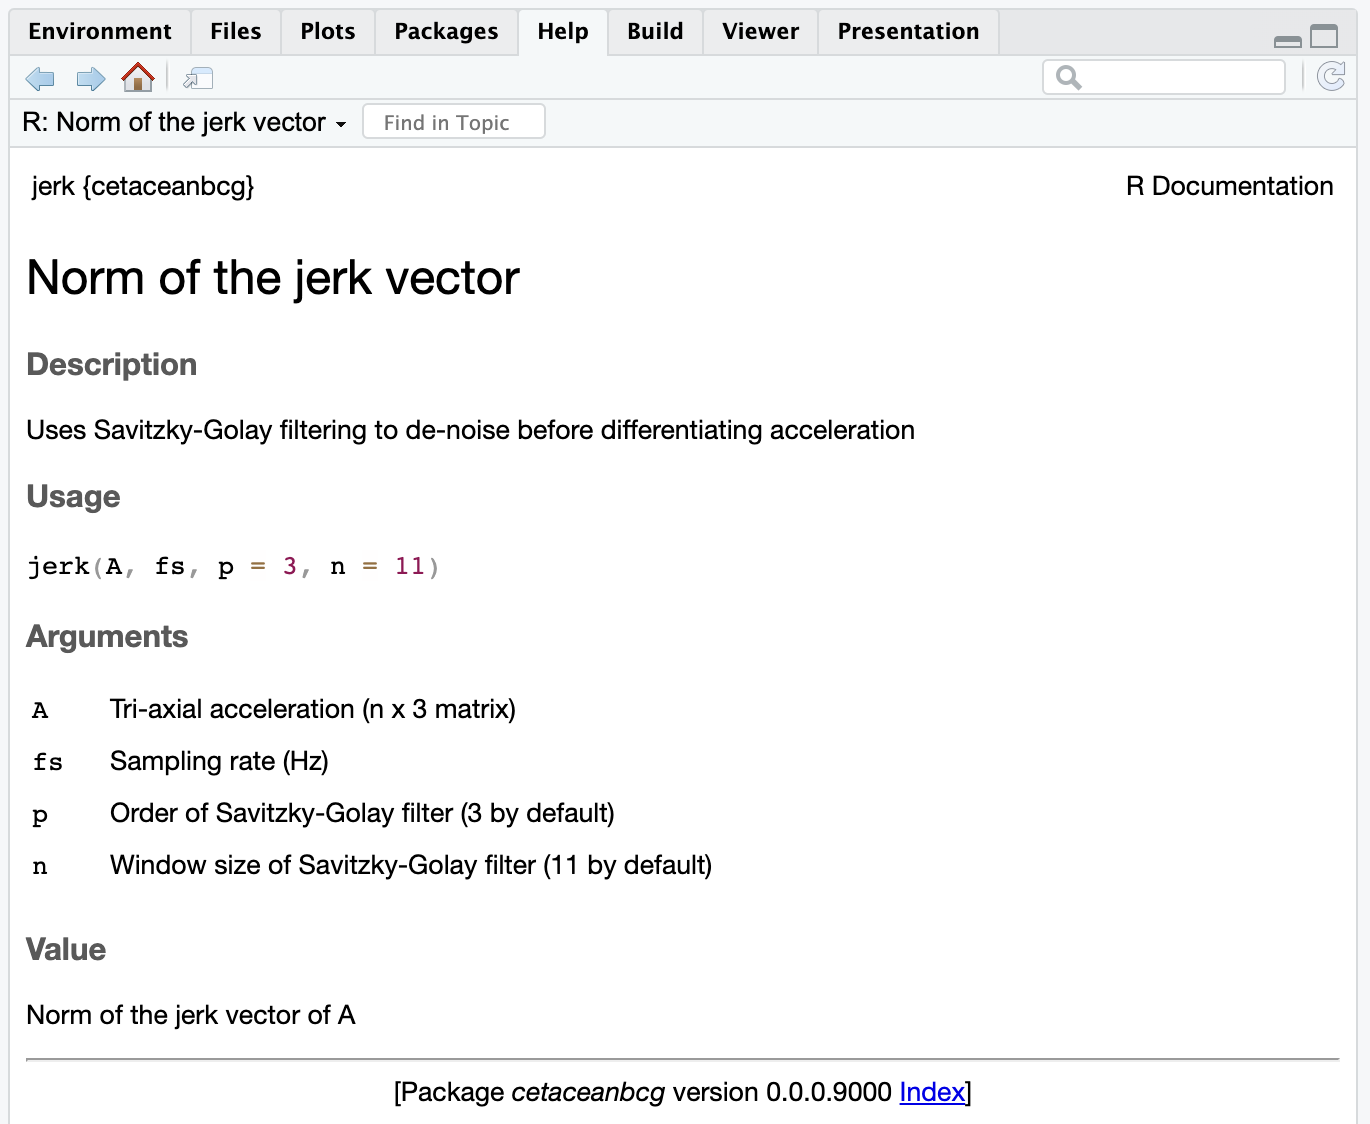Minimize the Help pane
Viewport: 1370px width, 1124px height.
click(x=1288, y=39)
